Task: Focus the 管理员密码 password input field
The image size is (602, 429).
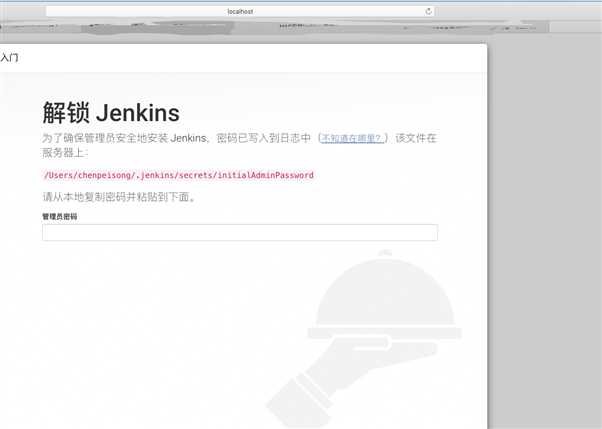Action: 240,232
